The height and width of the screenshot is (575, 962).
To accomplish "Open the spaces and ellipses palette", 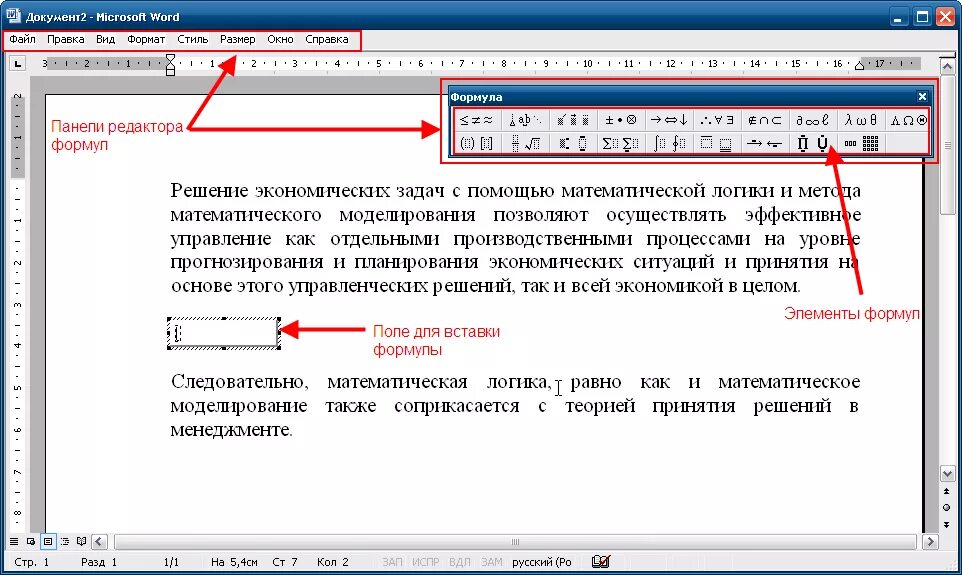I will [525, 120].
